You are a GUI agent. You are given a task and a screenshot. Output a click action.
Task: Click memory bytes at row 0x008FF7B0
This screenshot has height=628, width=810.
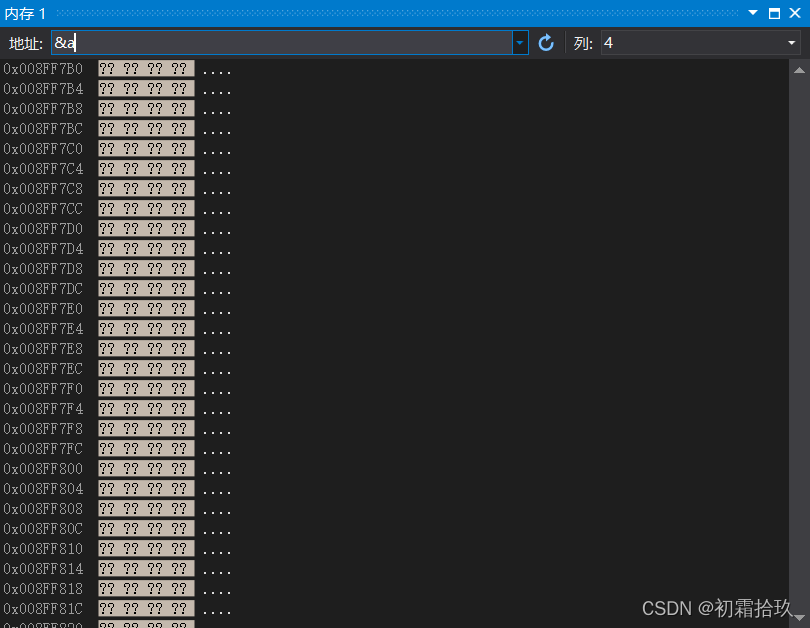click(146, 69)
